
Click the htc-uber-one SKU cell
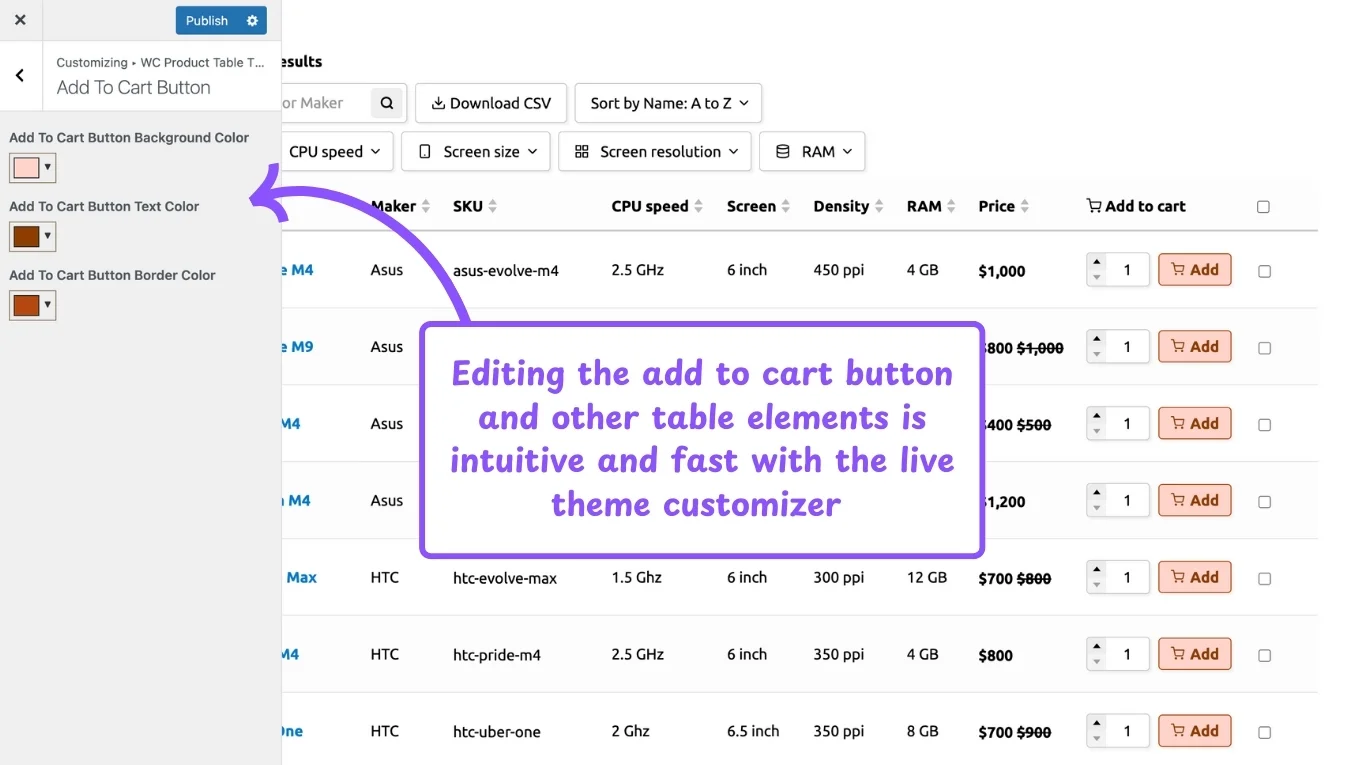coord(496,732)
